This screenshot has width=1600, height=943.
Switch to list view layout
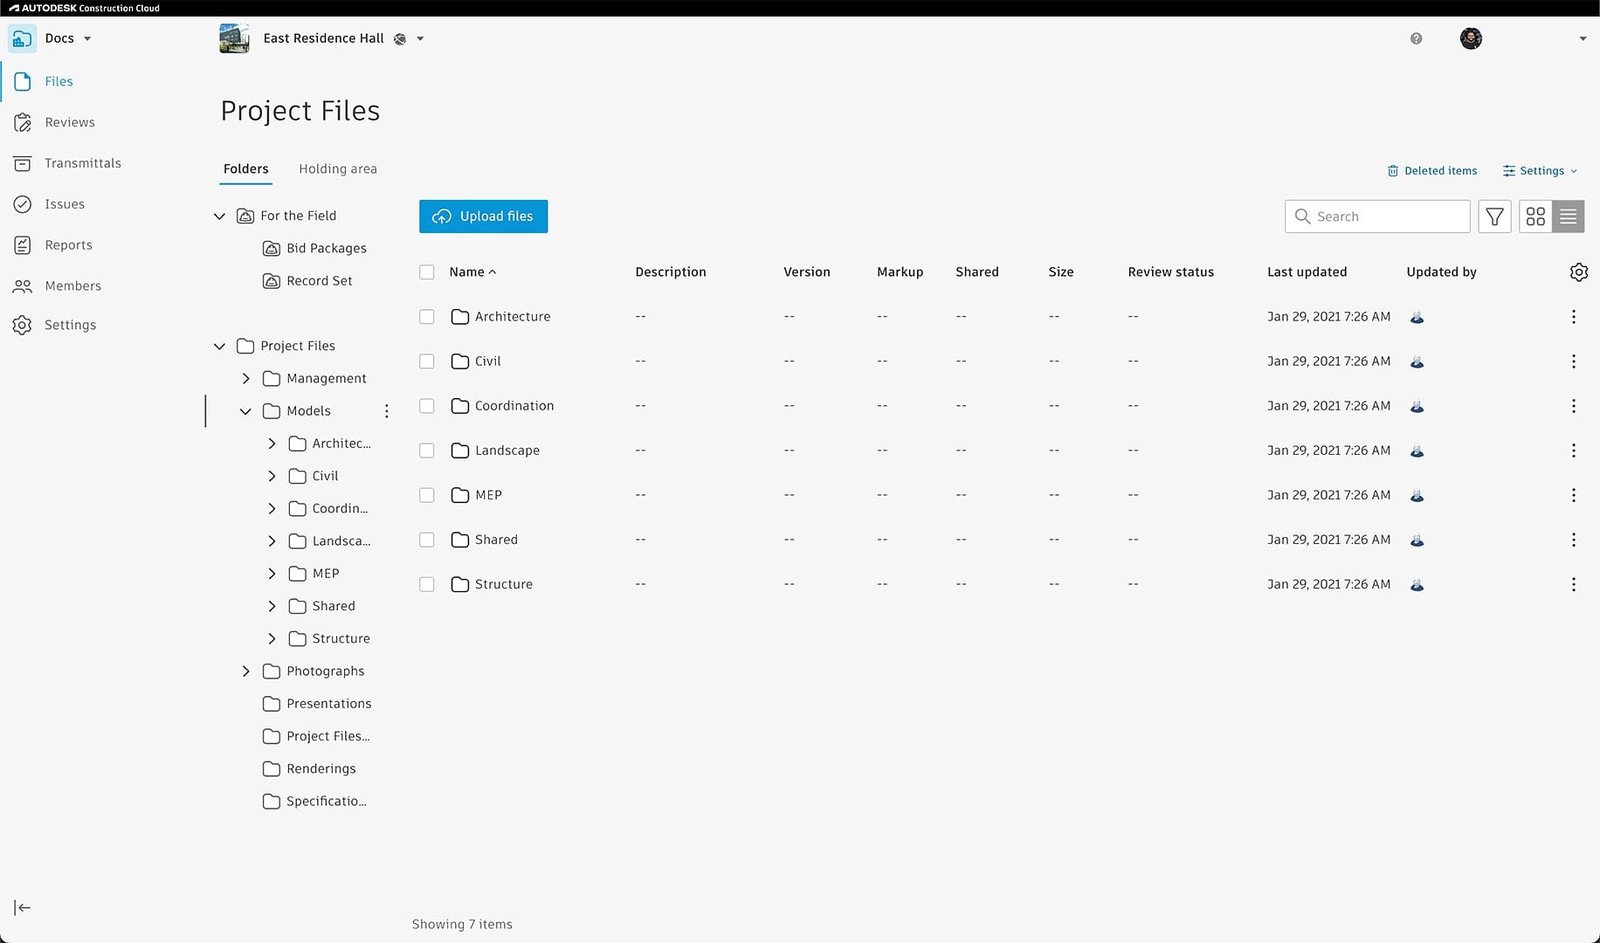pos(1568,216)
